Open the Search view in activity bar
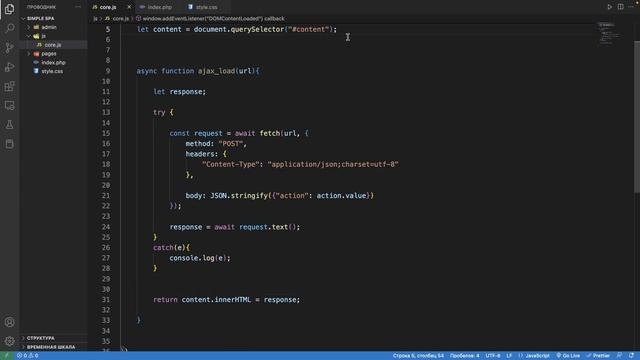640x360 pixels. tap(9, 28)
